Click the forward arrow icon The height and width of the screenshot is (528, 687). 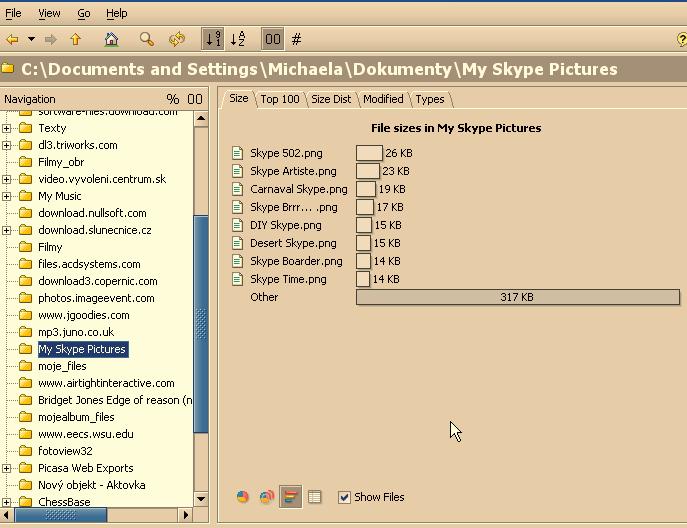coord(51,40)
